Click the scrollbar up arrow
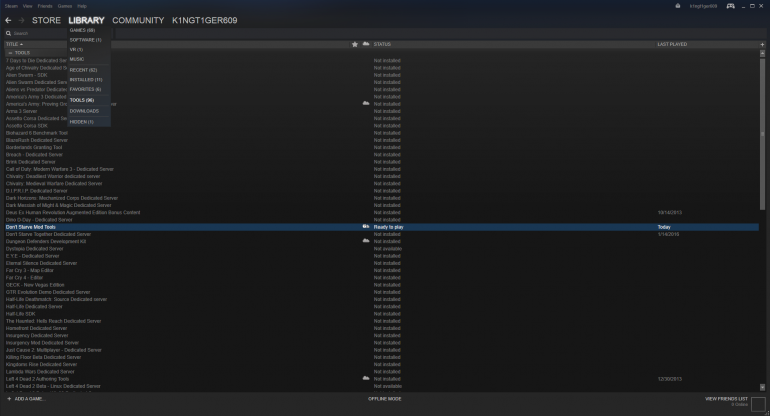Viewport: 770px width, 416px height. tap(762, 53)
